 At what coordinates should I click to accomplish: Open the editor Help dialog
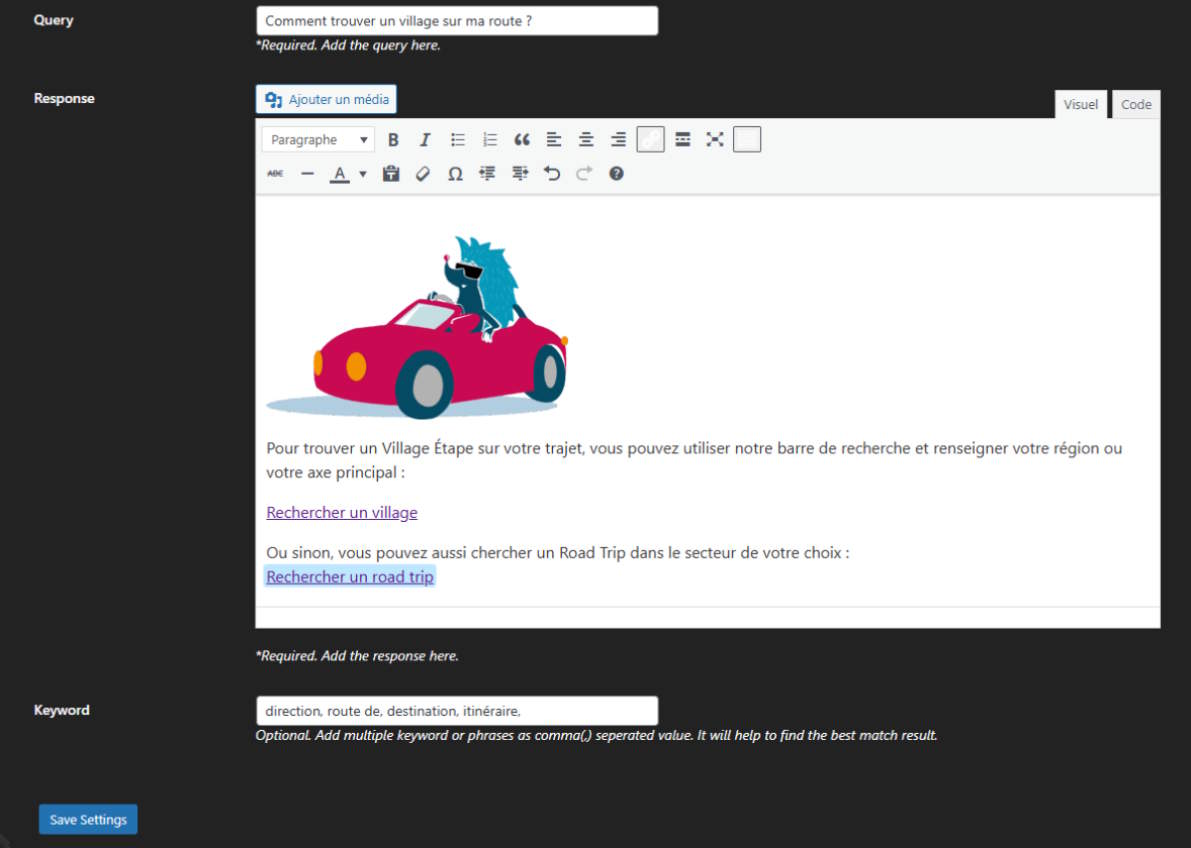pos(617,173)
